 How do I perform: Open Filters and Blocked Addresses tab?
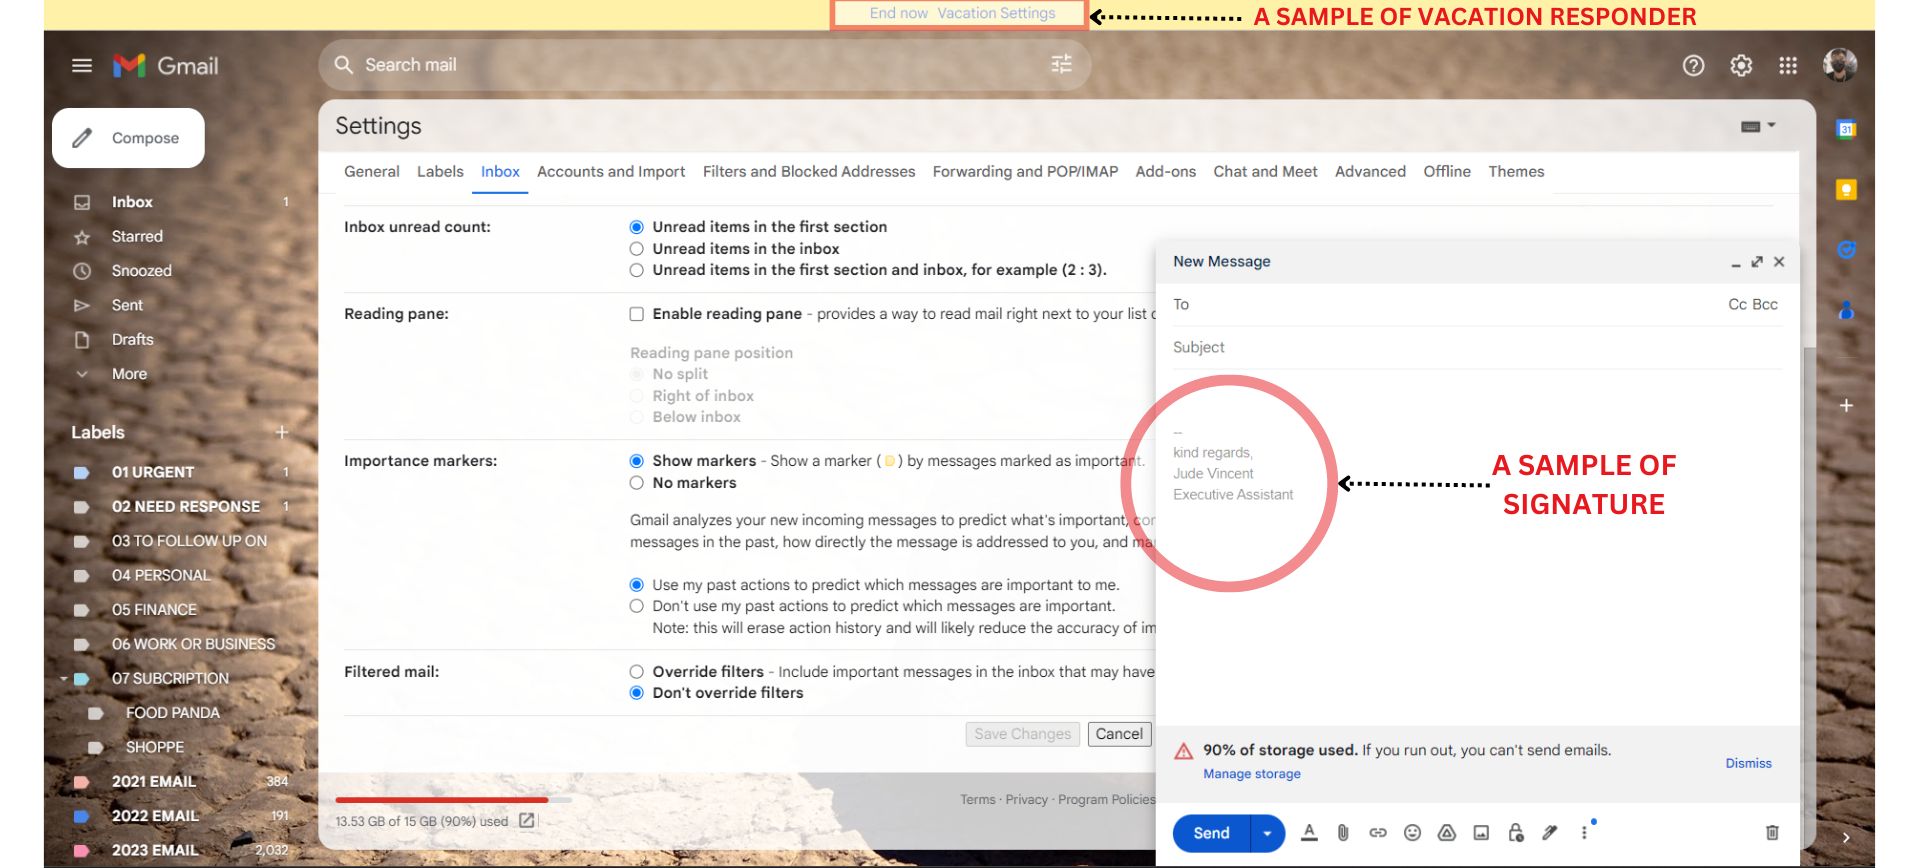point(809,172)
